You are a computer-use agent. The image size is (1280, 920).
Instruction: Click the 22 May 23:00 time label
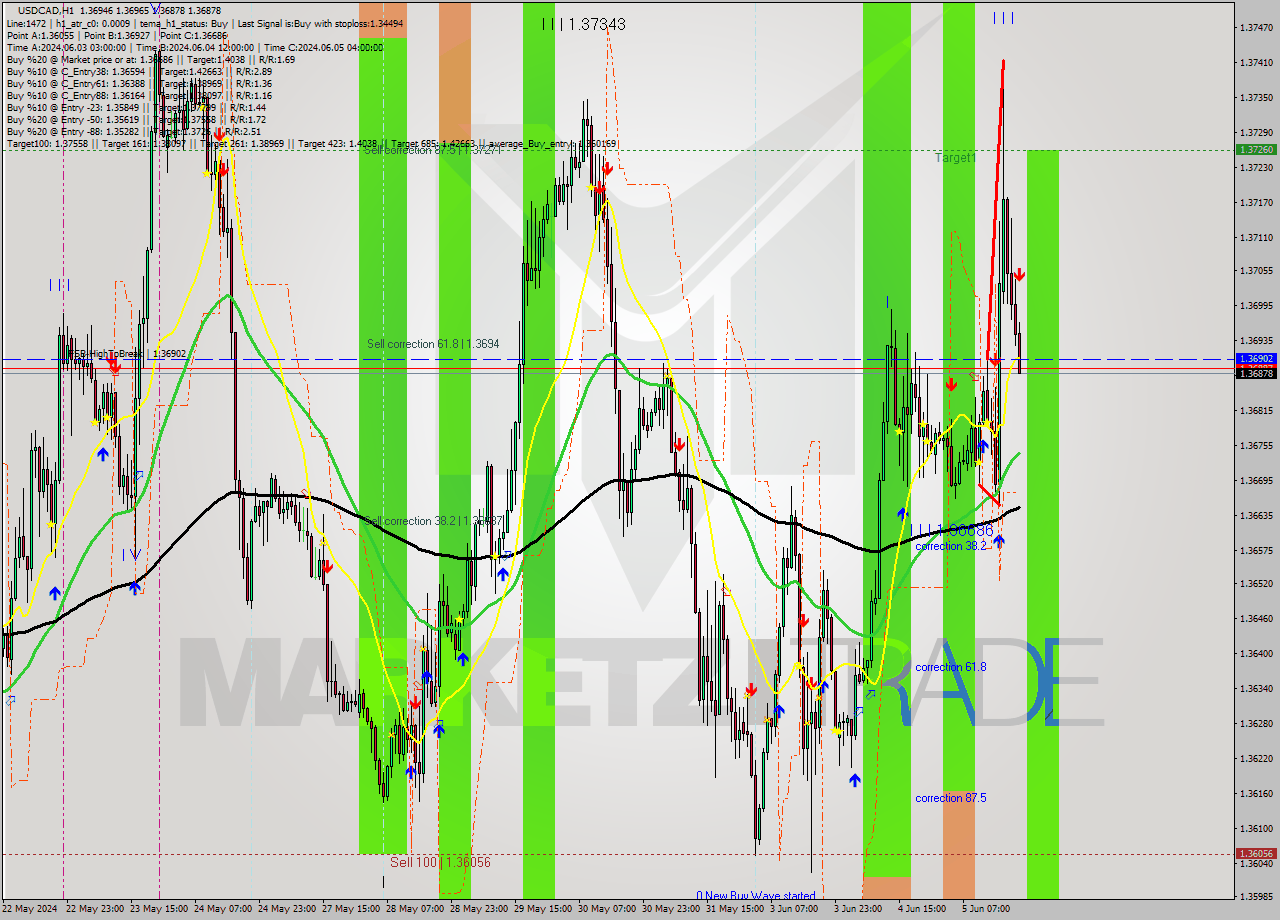click(x=95, y=909)
